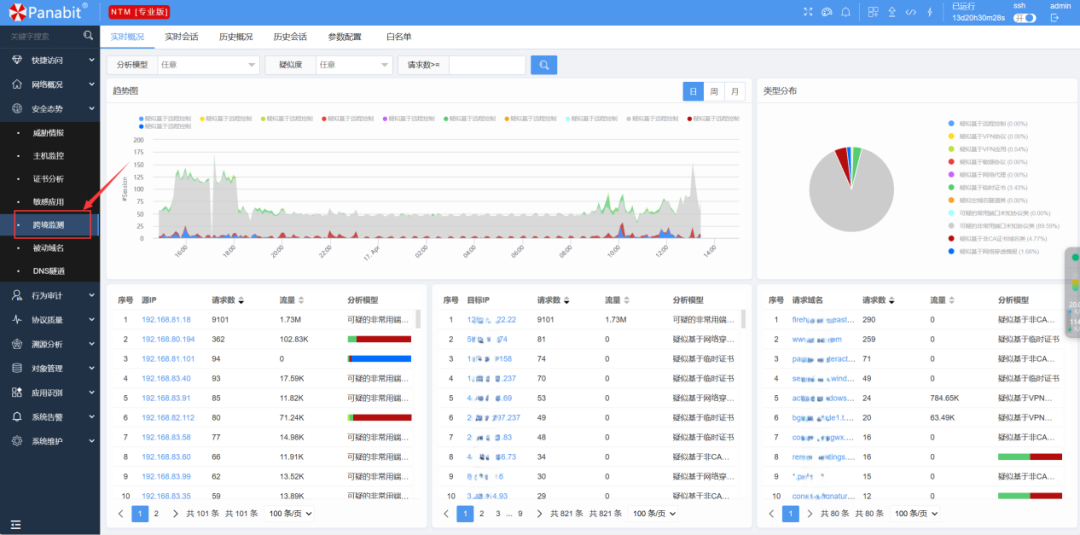Open the code console icon
This screenshot has height=535, width=1080.
coord(911,12)
